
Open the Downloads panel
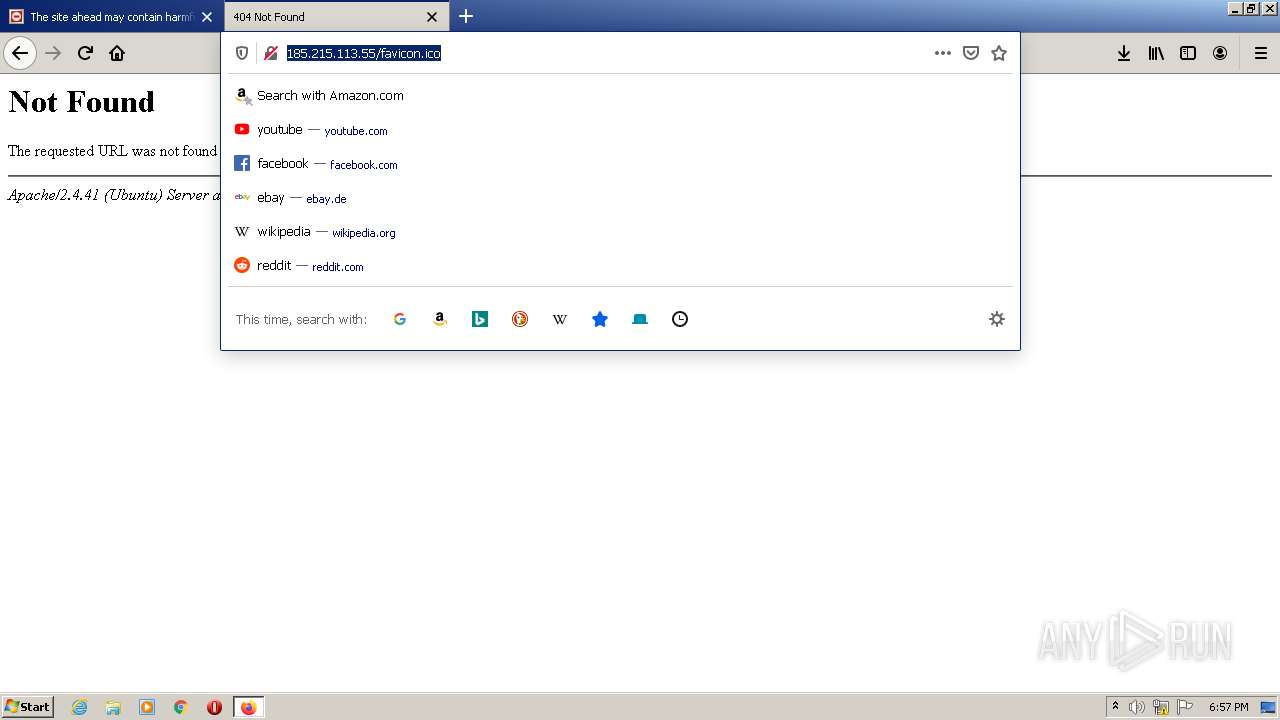pyautogui.click(x=1124, y=53)
